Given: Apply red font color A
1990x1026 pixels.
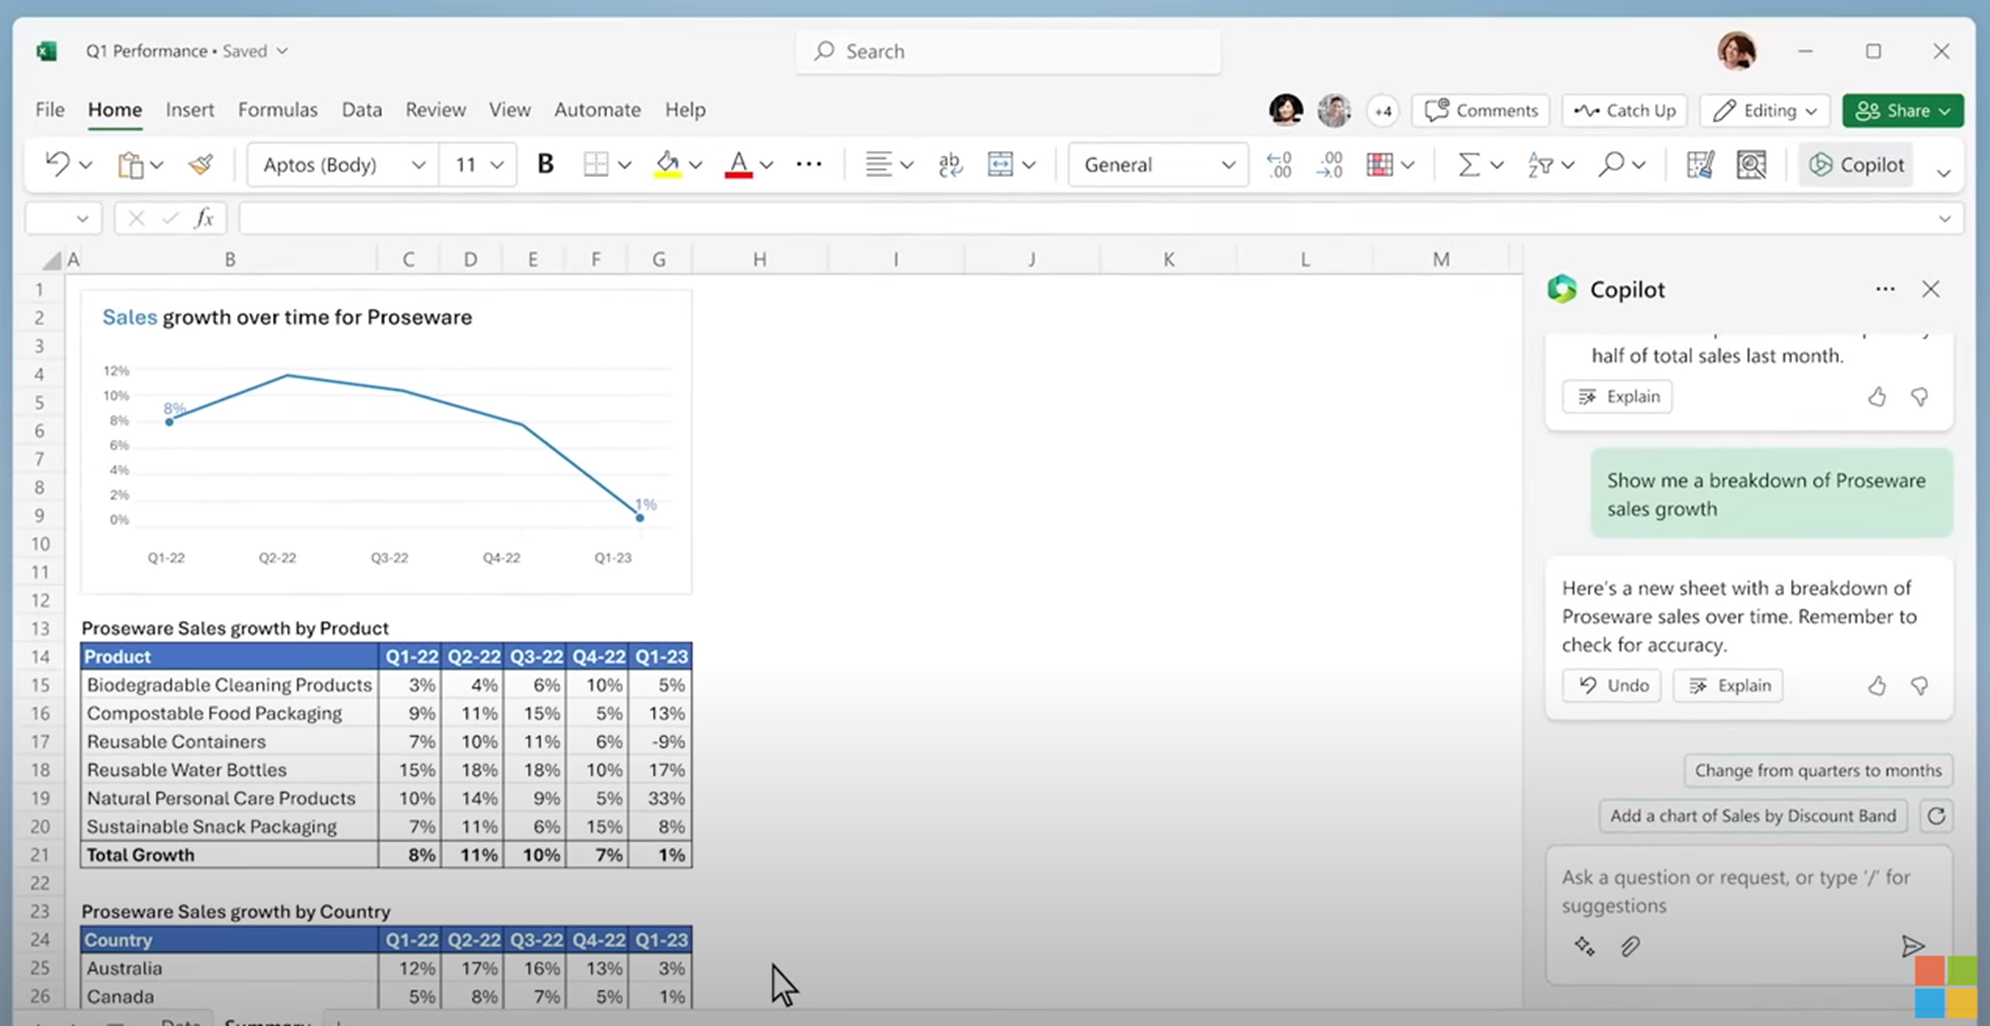Looking at the screenshot, I should (x=738, y=165).
